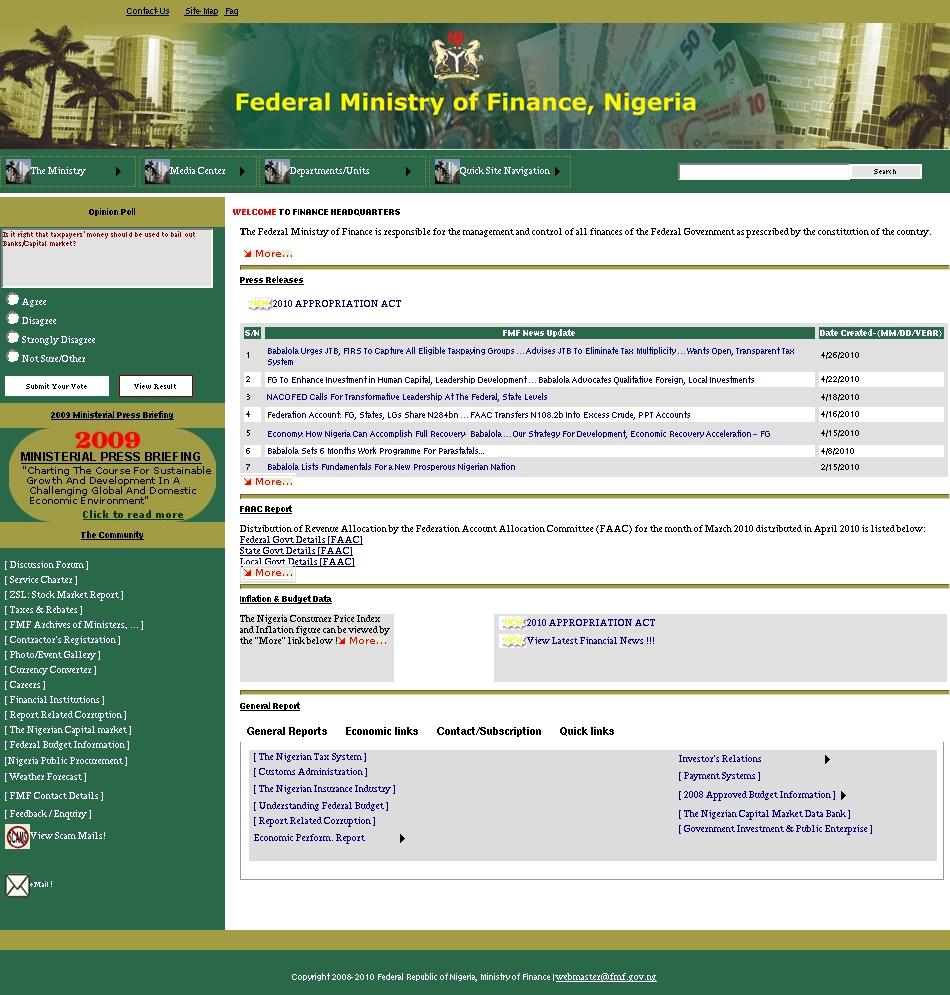Select the Disagree poll option
This screenshot has height=995, width=950.
[13, 319]
